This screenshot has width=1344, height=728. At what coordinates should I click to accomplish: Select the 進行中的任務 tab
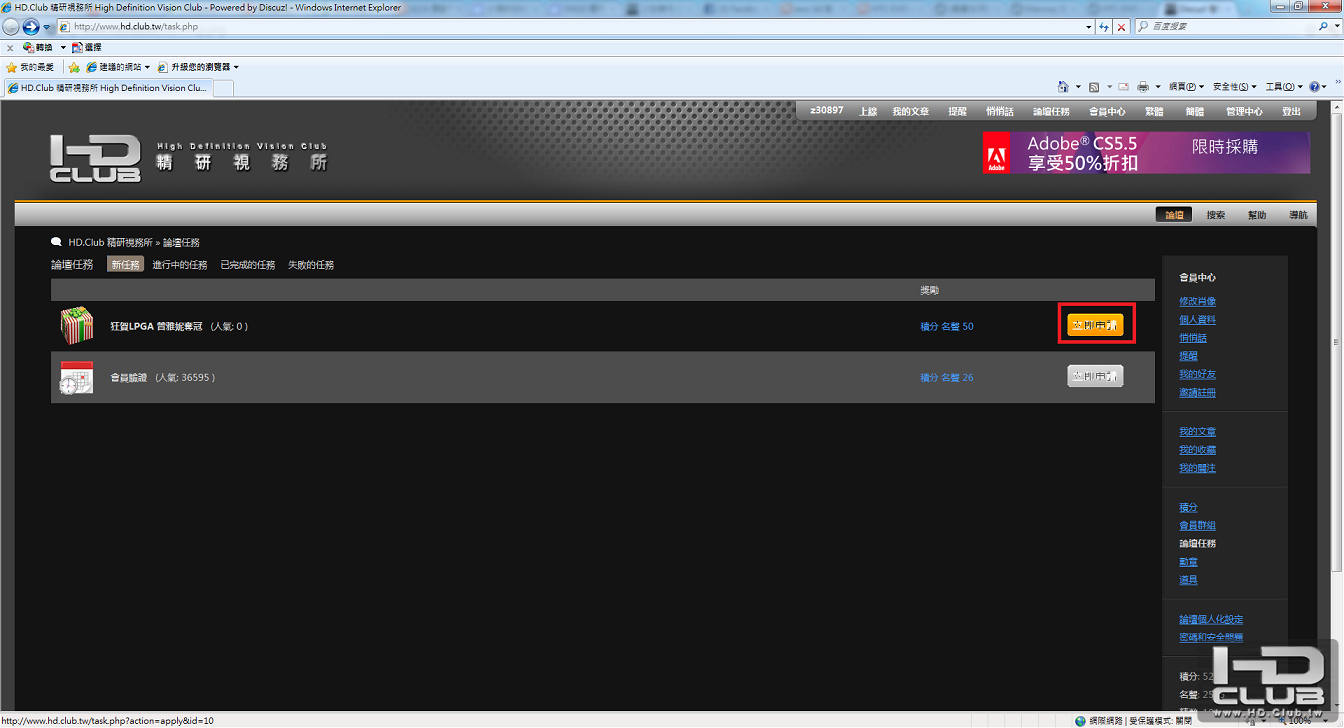coord(180,265)
